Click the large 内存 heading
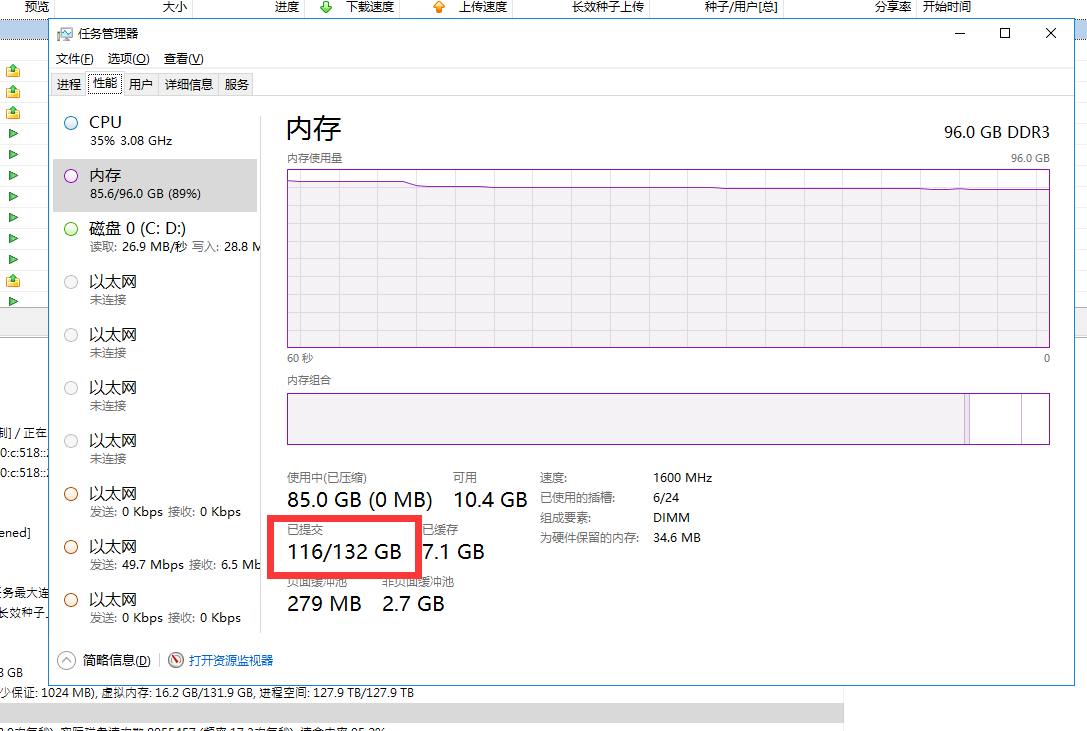The height and width of the screenshot is (731, 1087). (x=314, y=129)
